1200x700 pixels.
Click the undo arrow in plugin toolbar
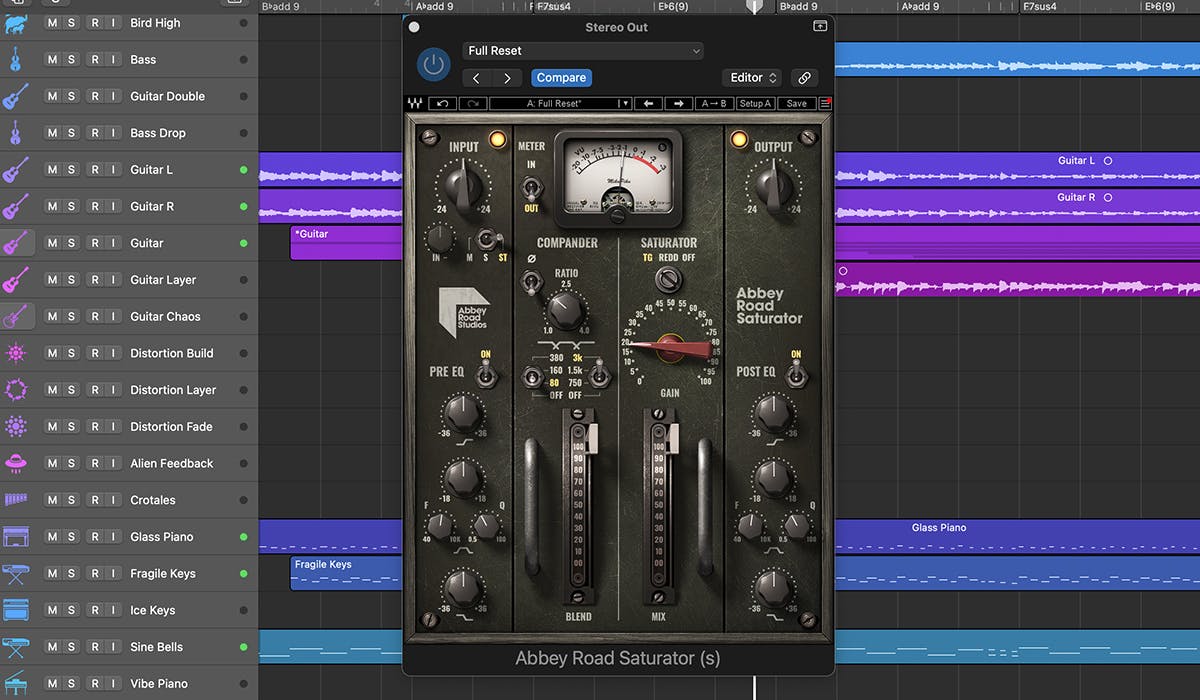(441, 103)
